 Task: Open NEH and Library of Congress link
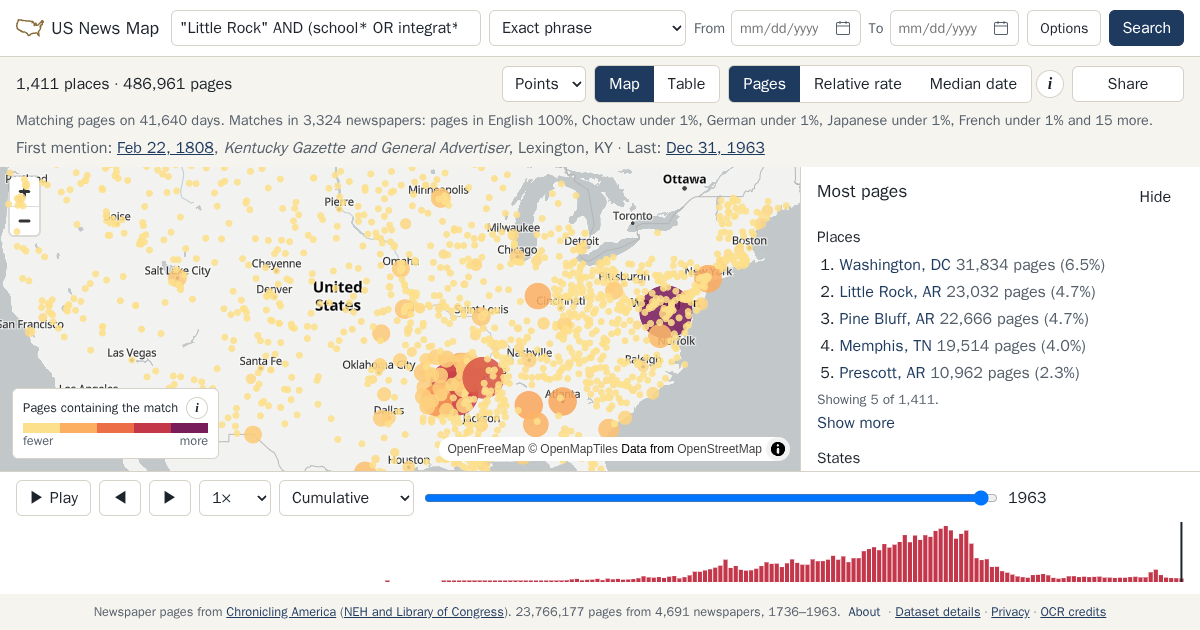coord(424,612)
